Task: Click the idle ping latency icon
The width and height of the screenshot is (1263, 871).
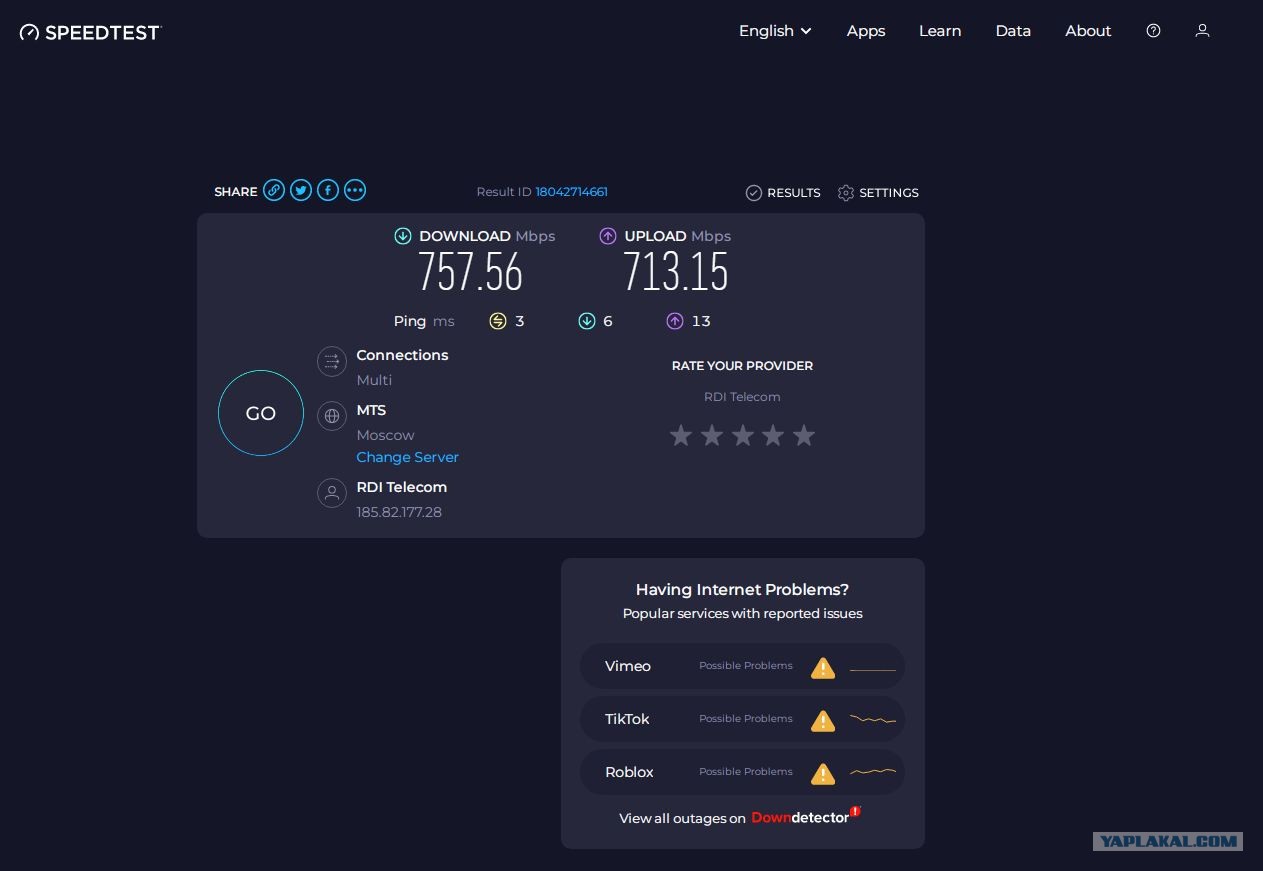Action: pyautogui.click(x=498, y=321)
